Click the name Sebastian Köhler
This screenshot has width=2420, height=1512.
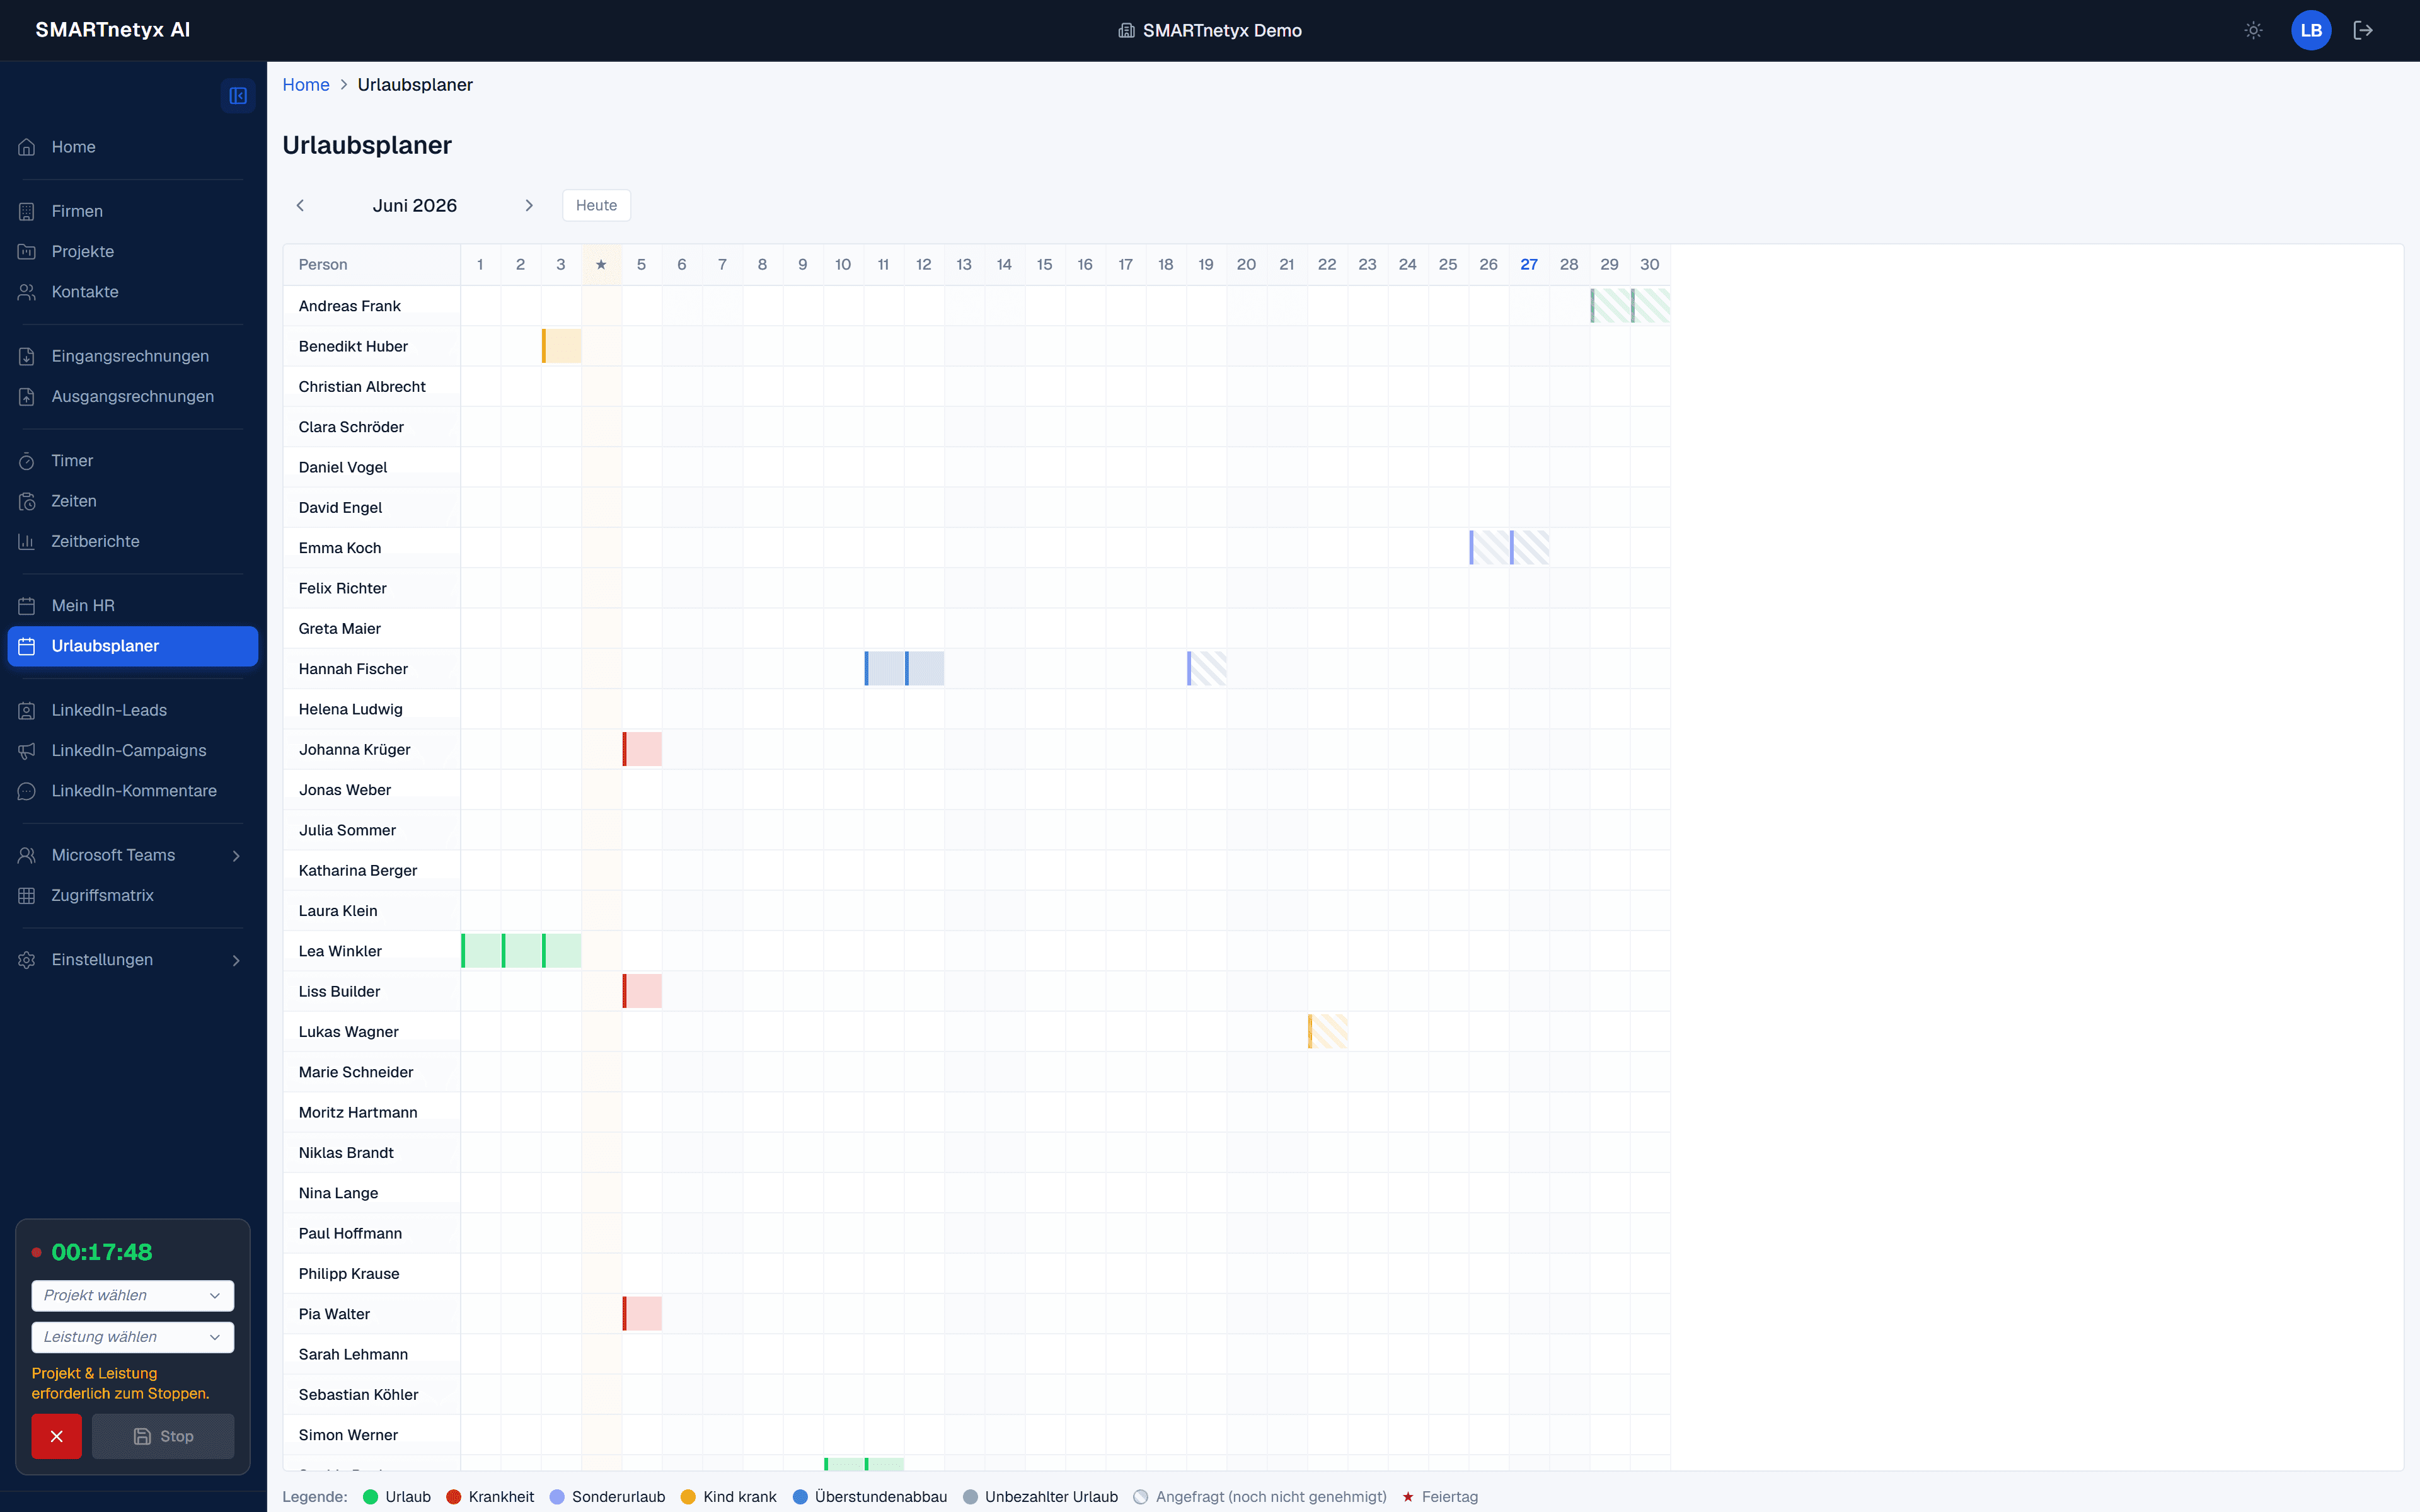(358, 1395)
